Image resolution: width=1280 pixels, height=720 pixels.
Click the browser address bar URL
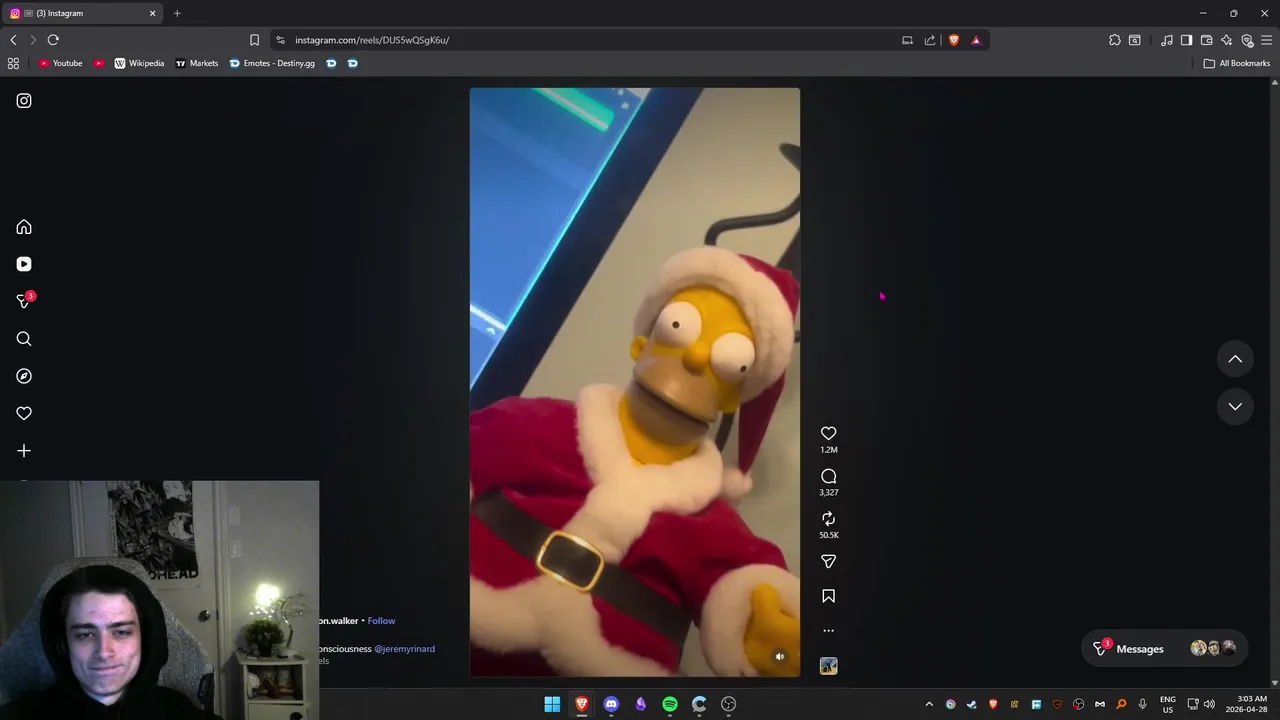point(372,40)
